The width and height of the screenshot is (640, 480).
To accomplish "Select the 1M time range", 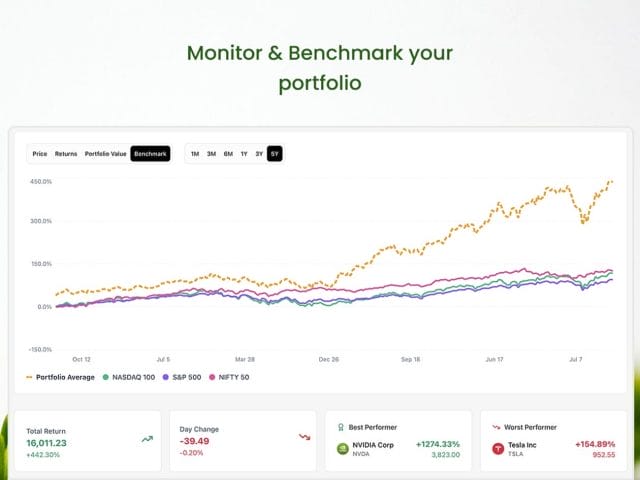I will (x=195, y=154).
